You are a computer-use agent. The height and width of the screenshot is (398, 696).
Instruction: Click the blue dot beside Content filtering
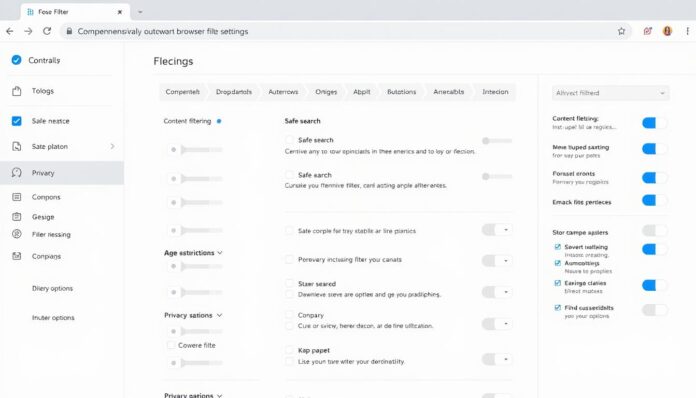coord(219,121)
